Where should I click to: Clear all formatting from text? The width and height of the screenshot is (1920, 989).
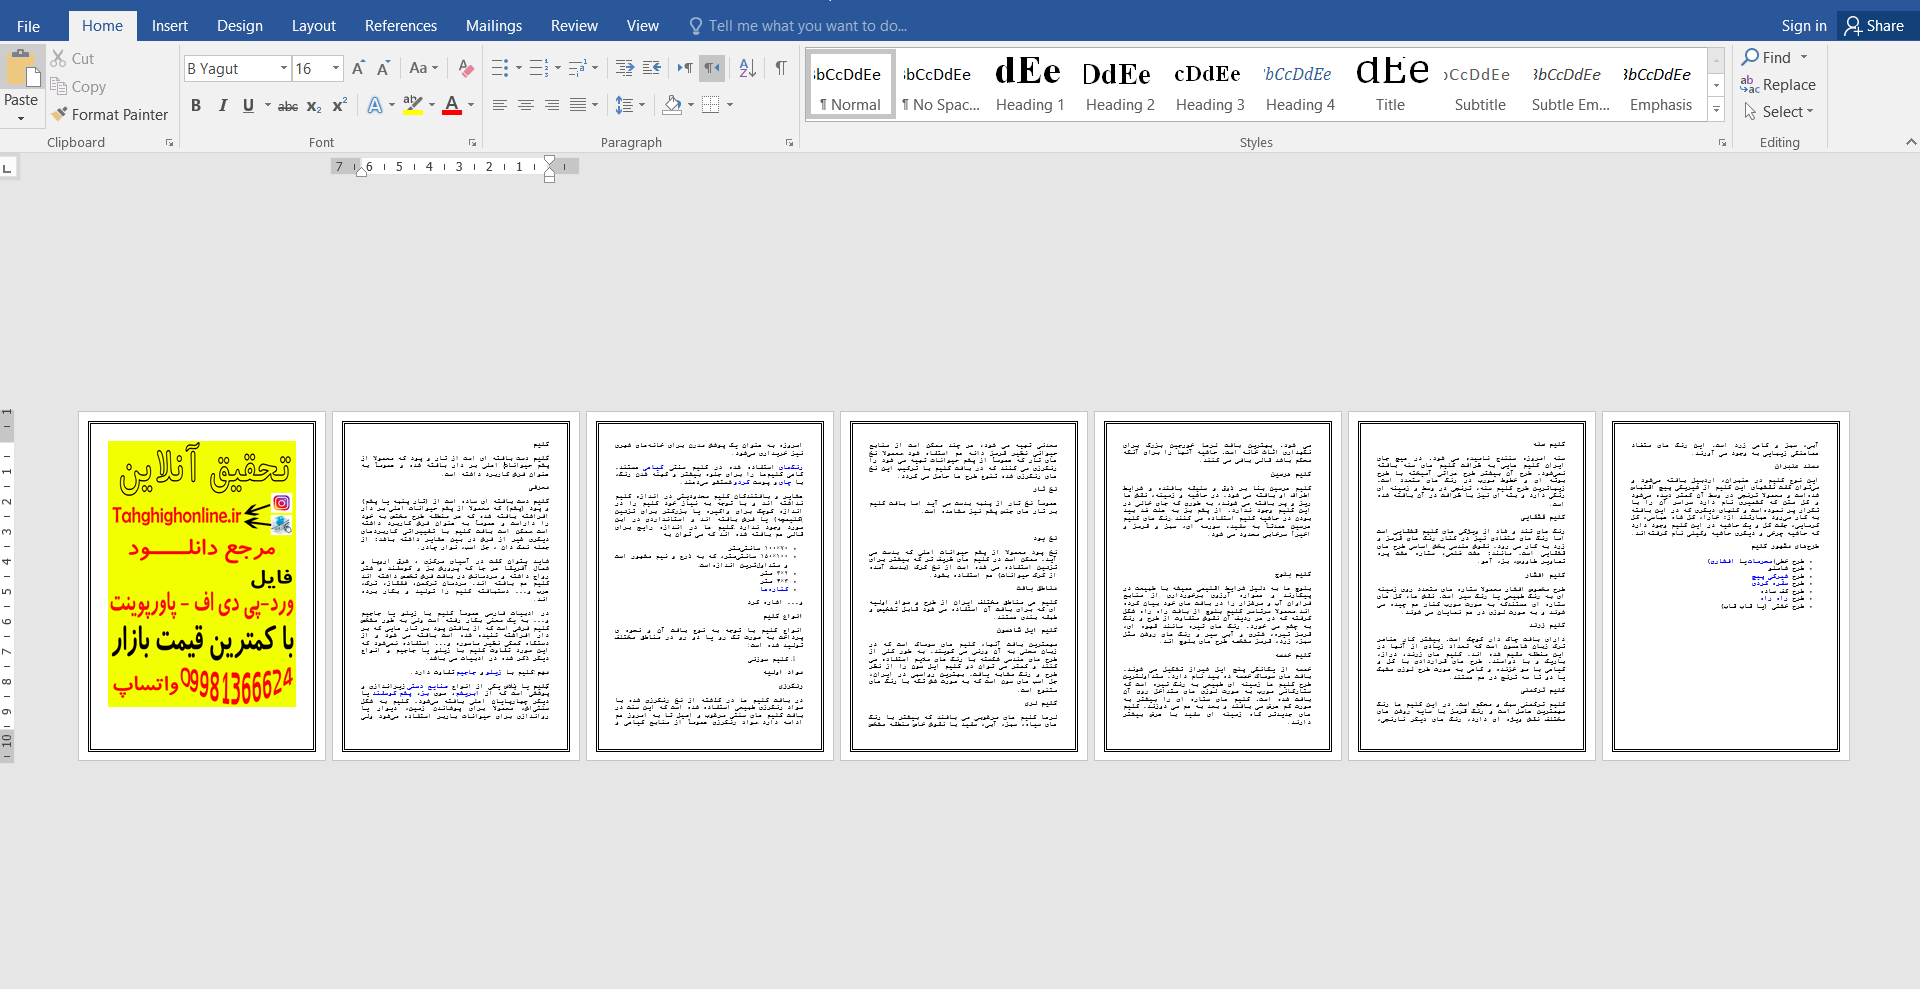466,68
